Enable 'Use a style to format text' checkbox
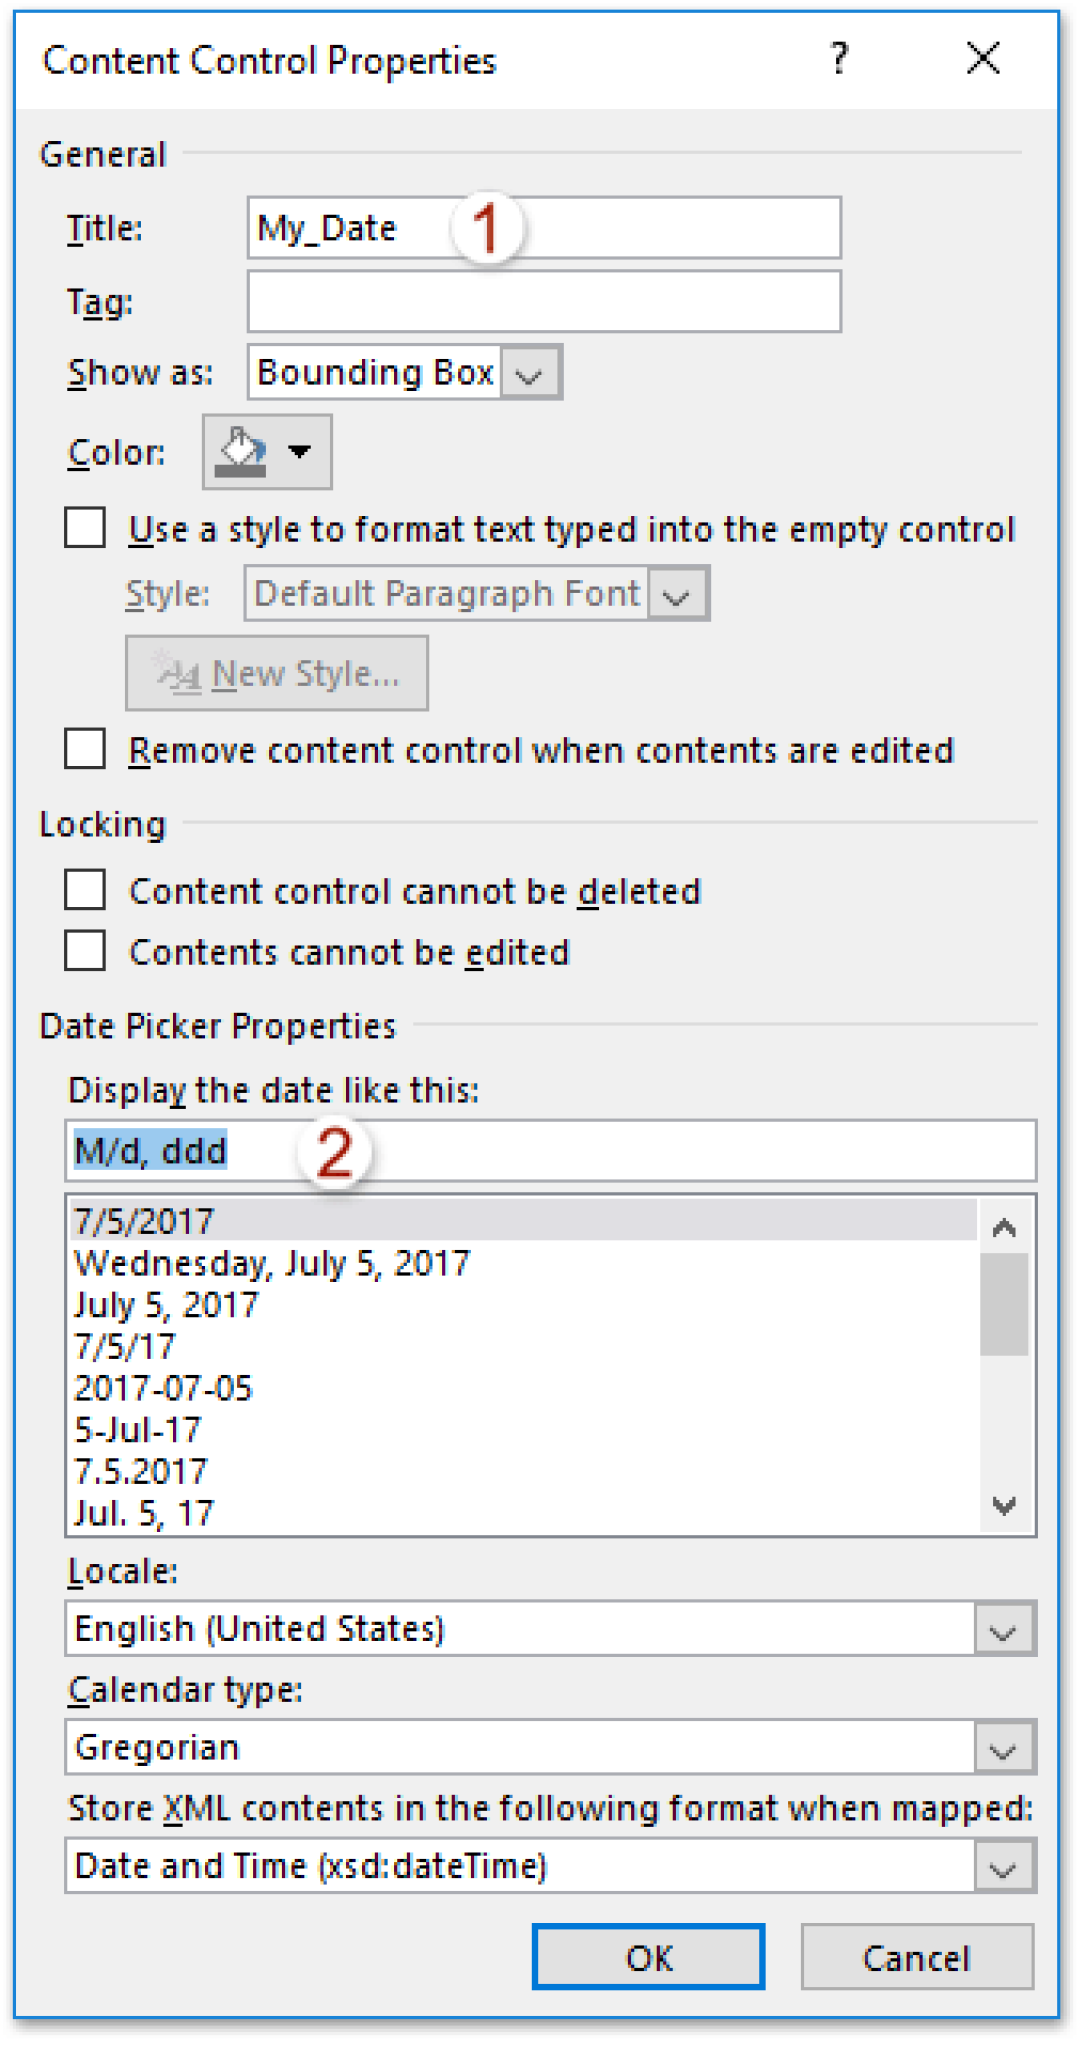Viewport: 1086px width, 2048px height. pos(84,529)
